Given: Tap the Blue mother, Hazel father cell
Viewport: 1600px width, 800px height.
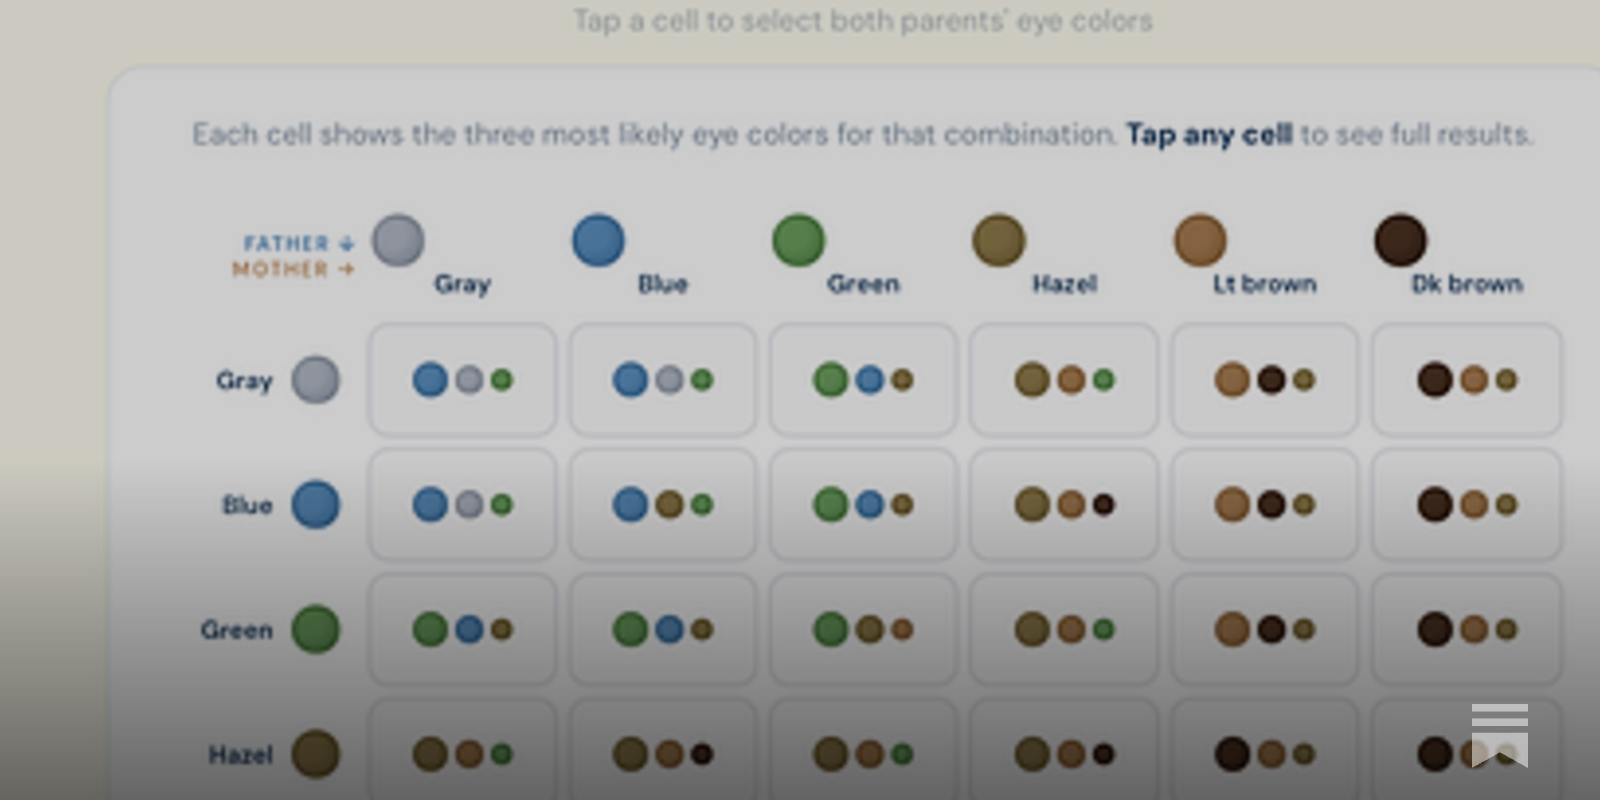Looking at the screenshot, I should tap(1063, 505).
